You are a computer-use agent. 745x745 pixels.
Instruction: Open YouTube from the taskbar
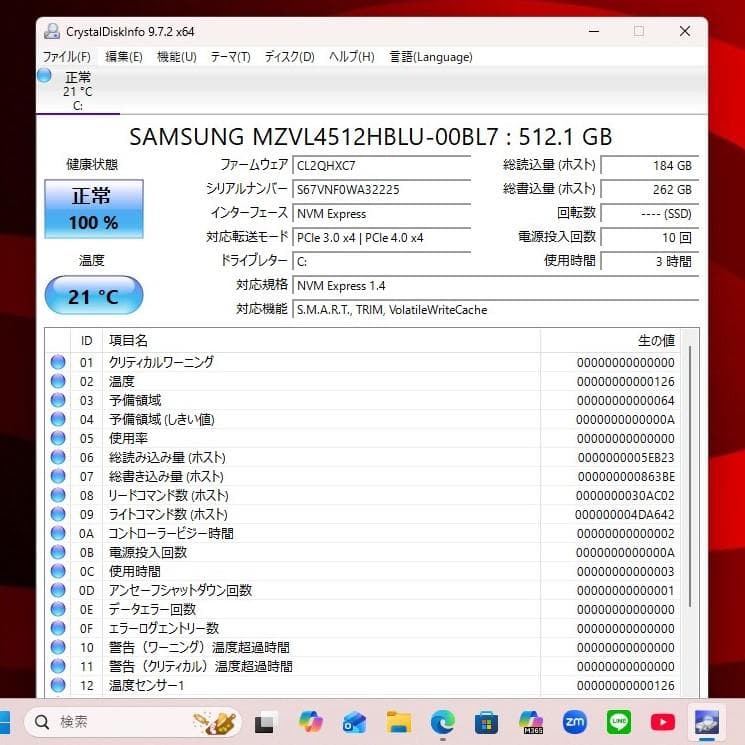pyautogui.click(x=663, y=722)
